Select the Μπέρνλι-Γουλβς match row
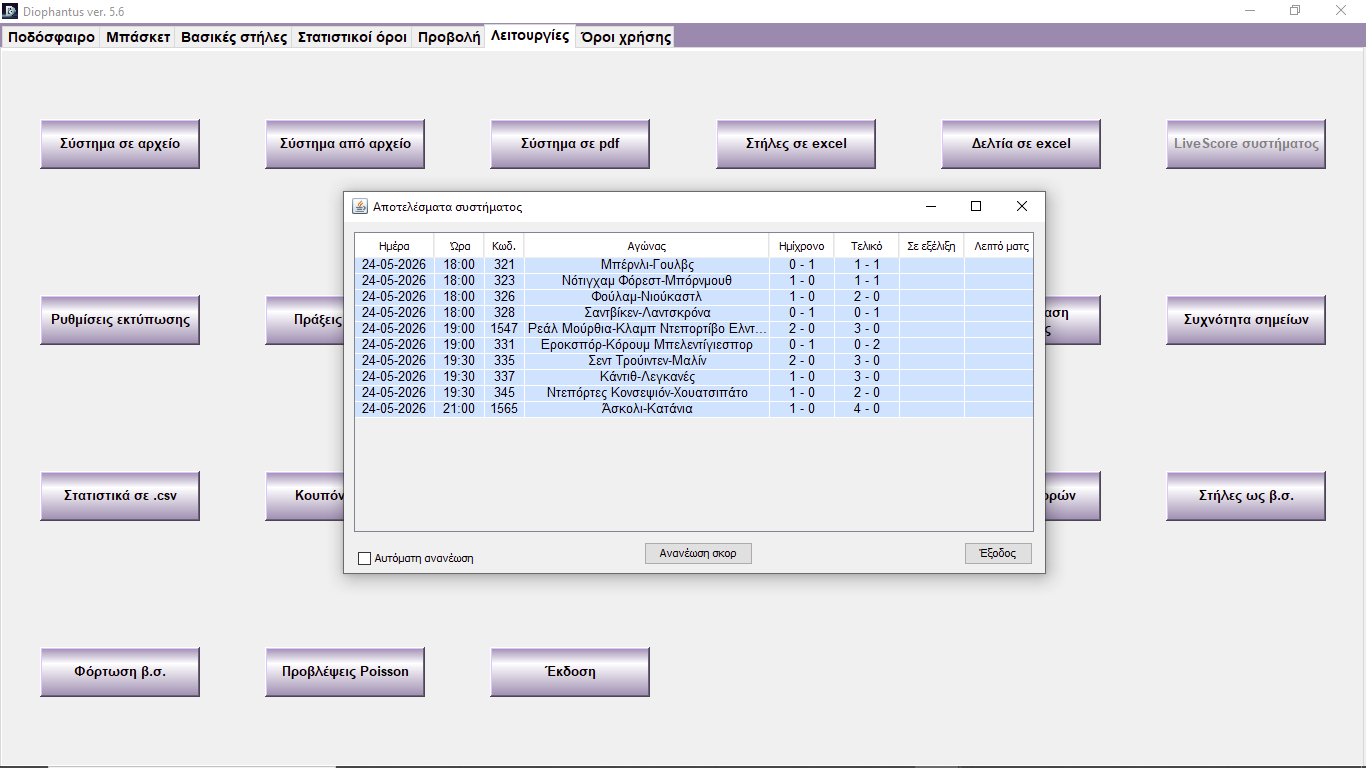 pos(694,265)
